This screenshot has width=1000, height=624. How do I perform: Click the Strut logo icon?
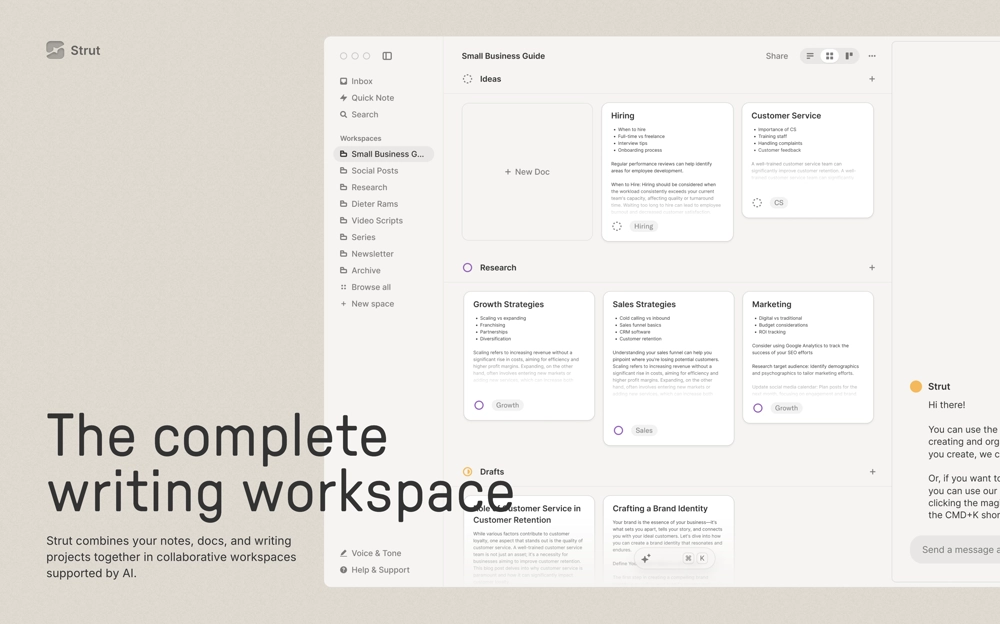pos(55,50)
